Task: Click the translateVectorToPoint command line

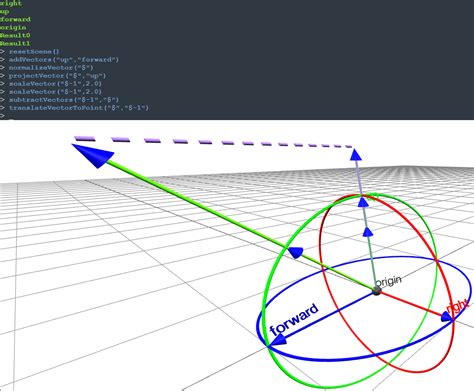Action: pyautogui.click(x=79, y=108)
